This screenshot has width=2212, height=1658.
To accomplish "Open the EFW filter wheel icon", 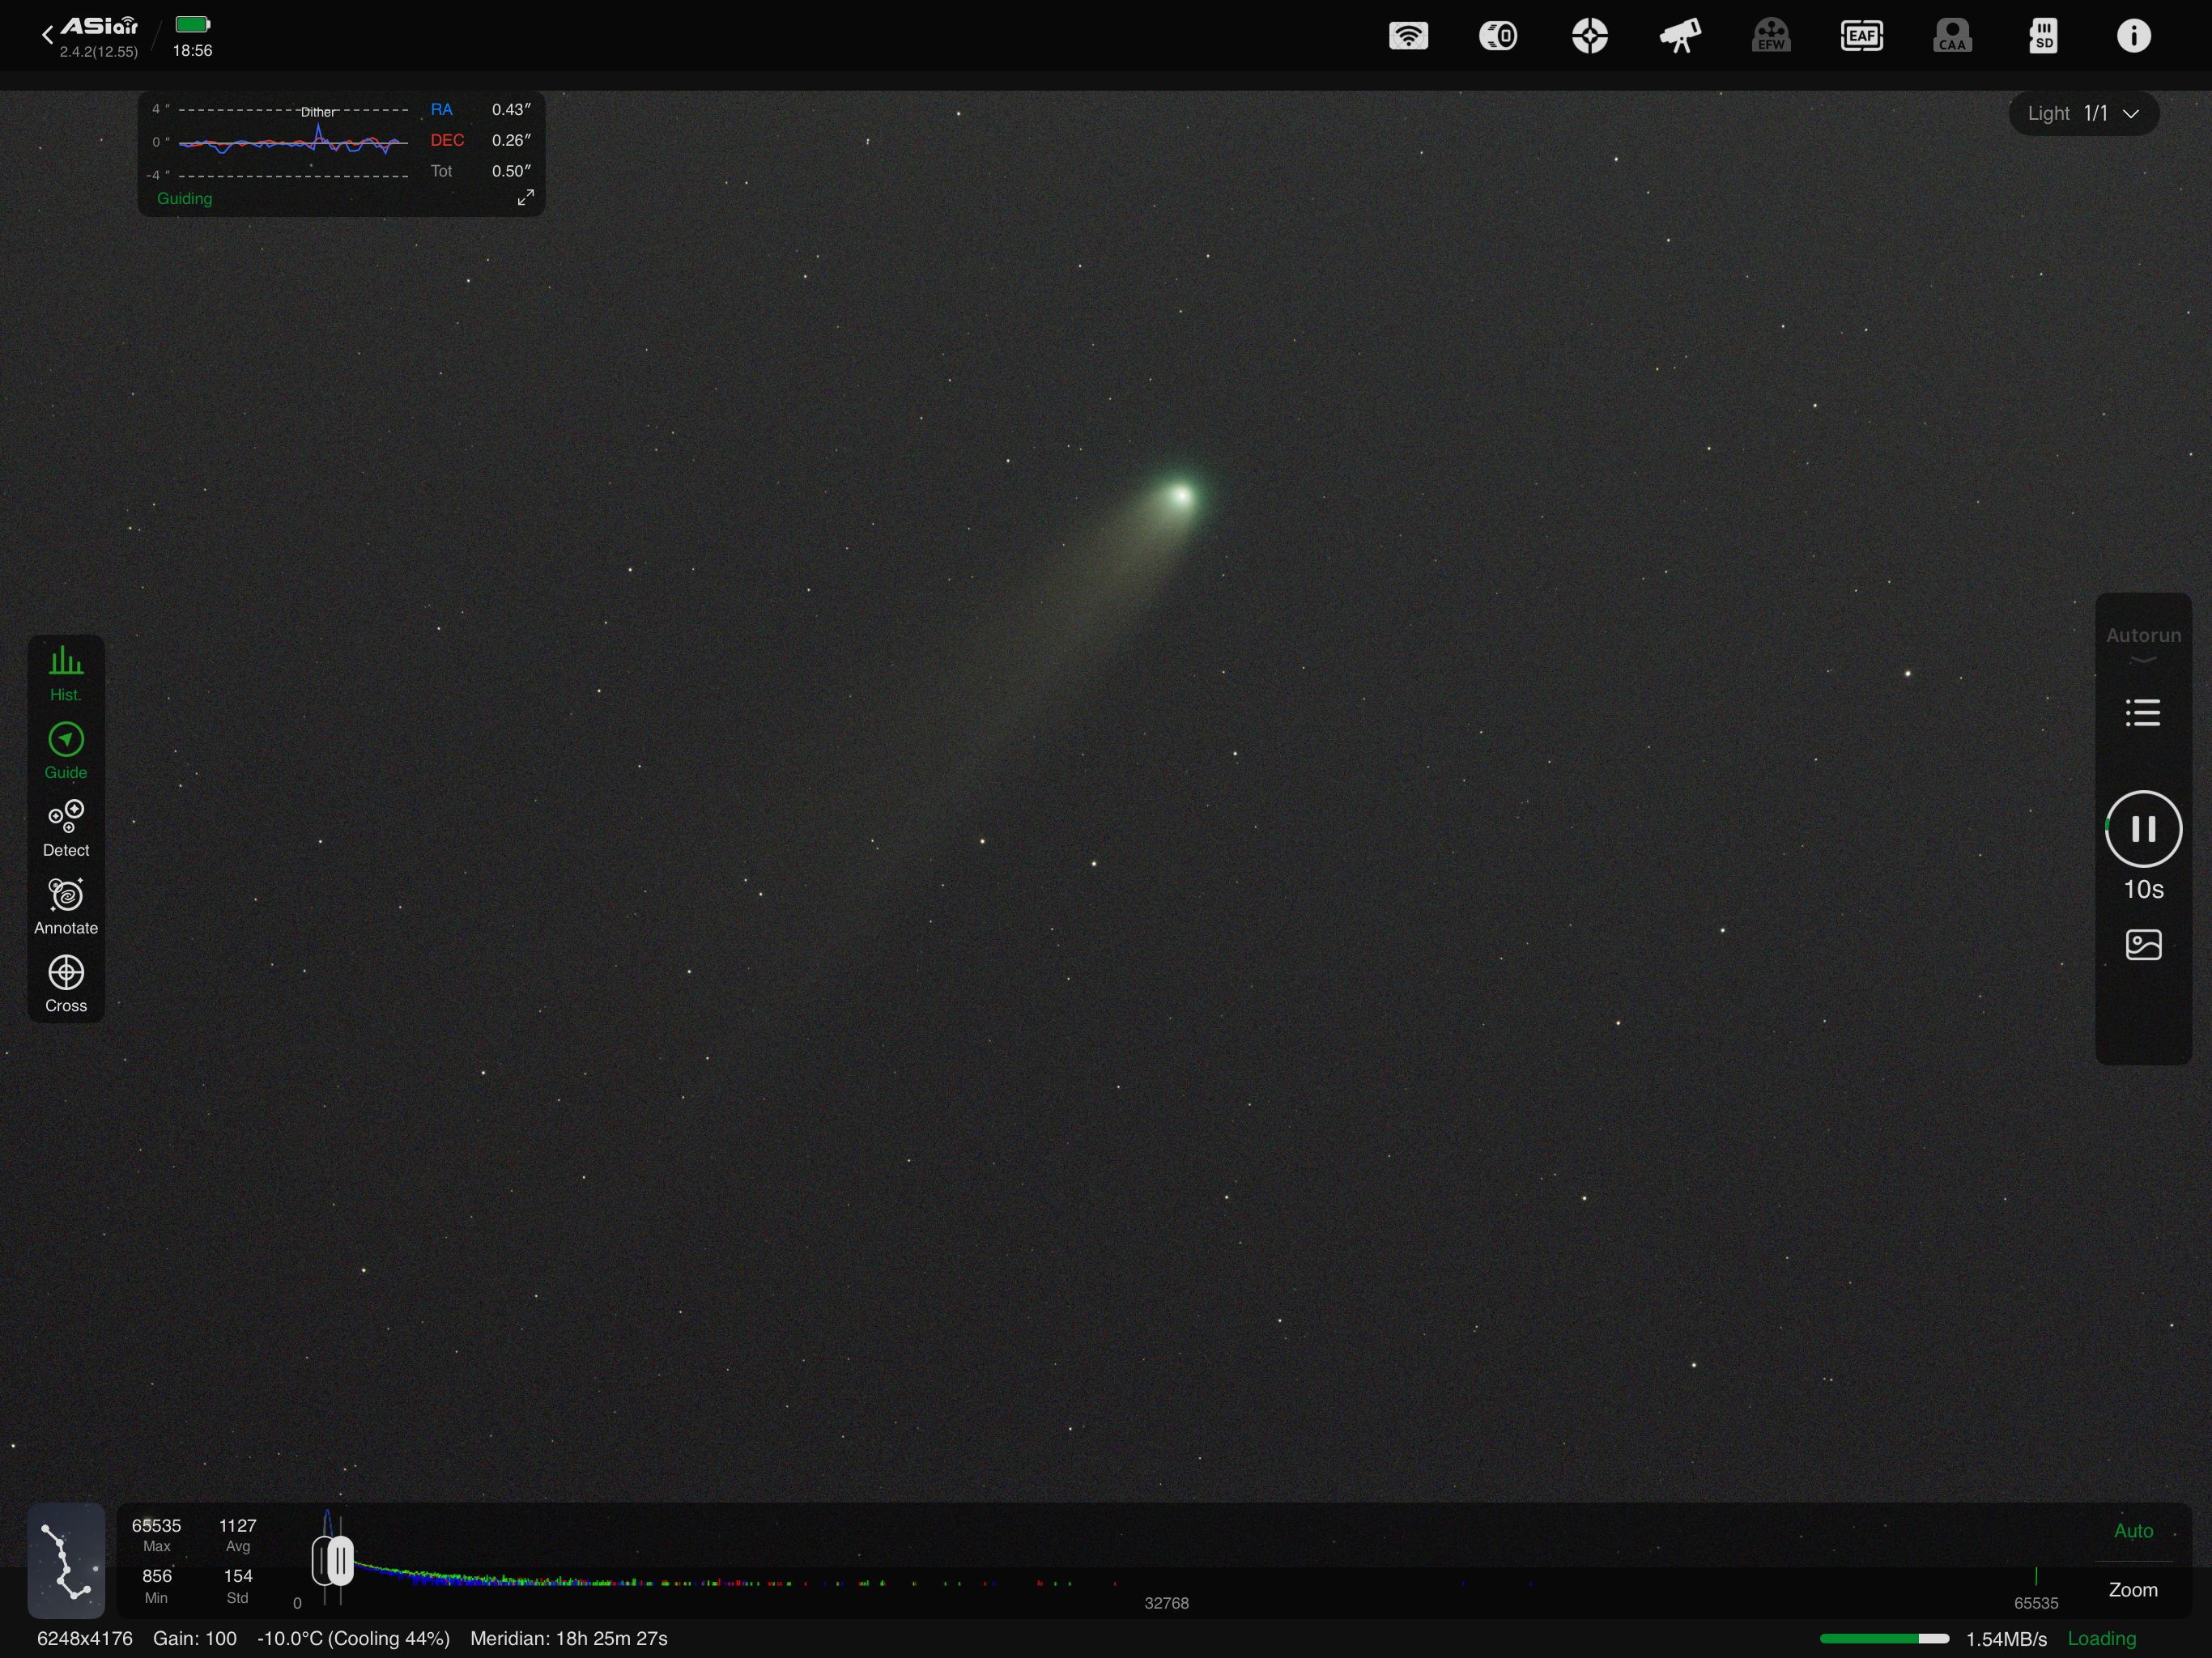I will coord(1770,36).
